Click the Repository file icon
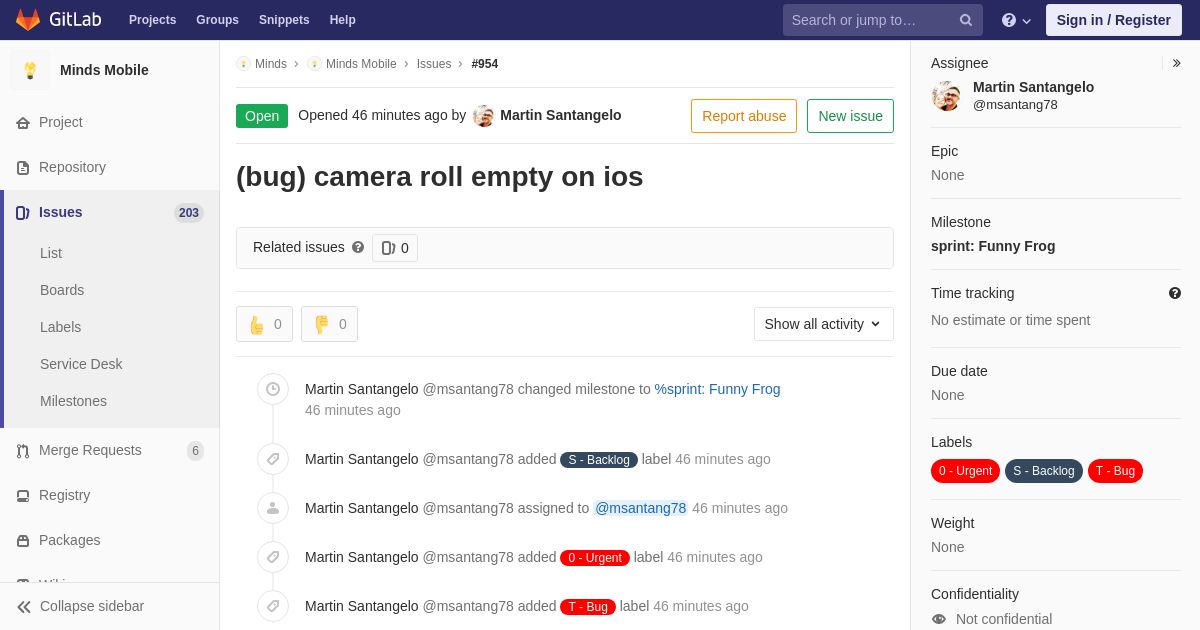This screenshot has height=630, width=1200. [x=23, y=168]
